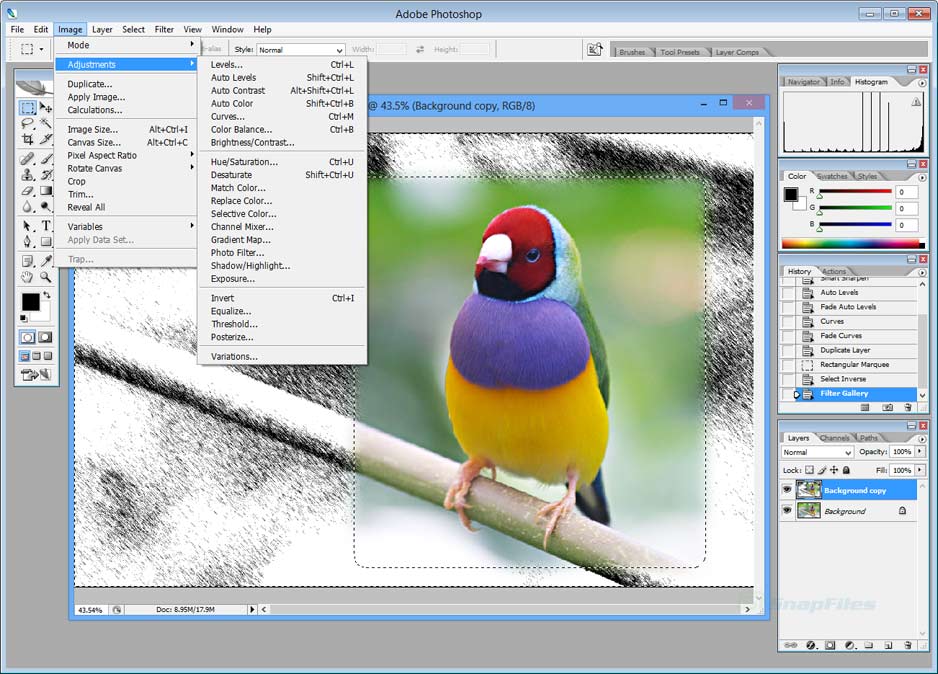
Task: Select the Crop tool
Action: click(28, 139)
